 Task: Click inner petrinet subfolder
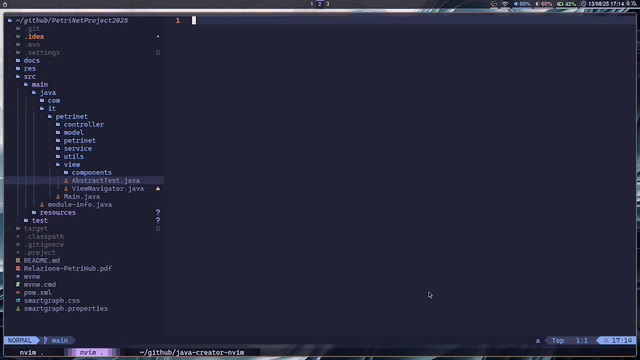pyautogui.click(x=79, y=140)
